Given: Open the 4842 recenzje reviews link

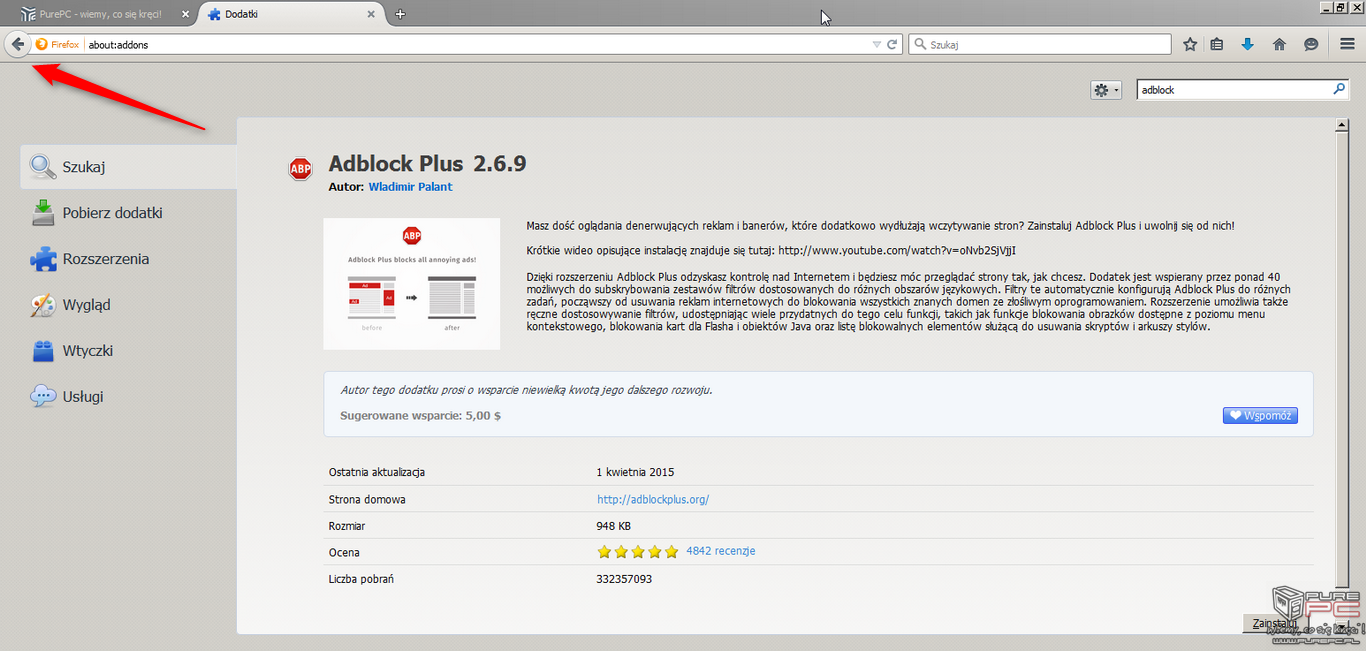Looking at the screenshot, I should point(720,551).
